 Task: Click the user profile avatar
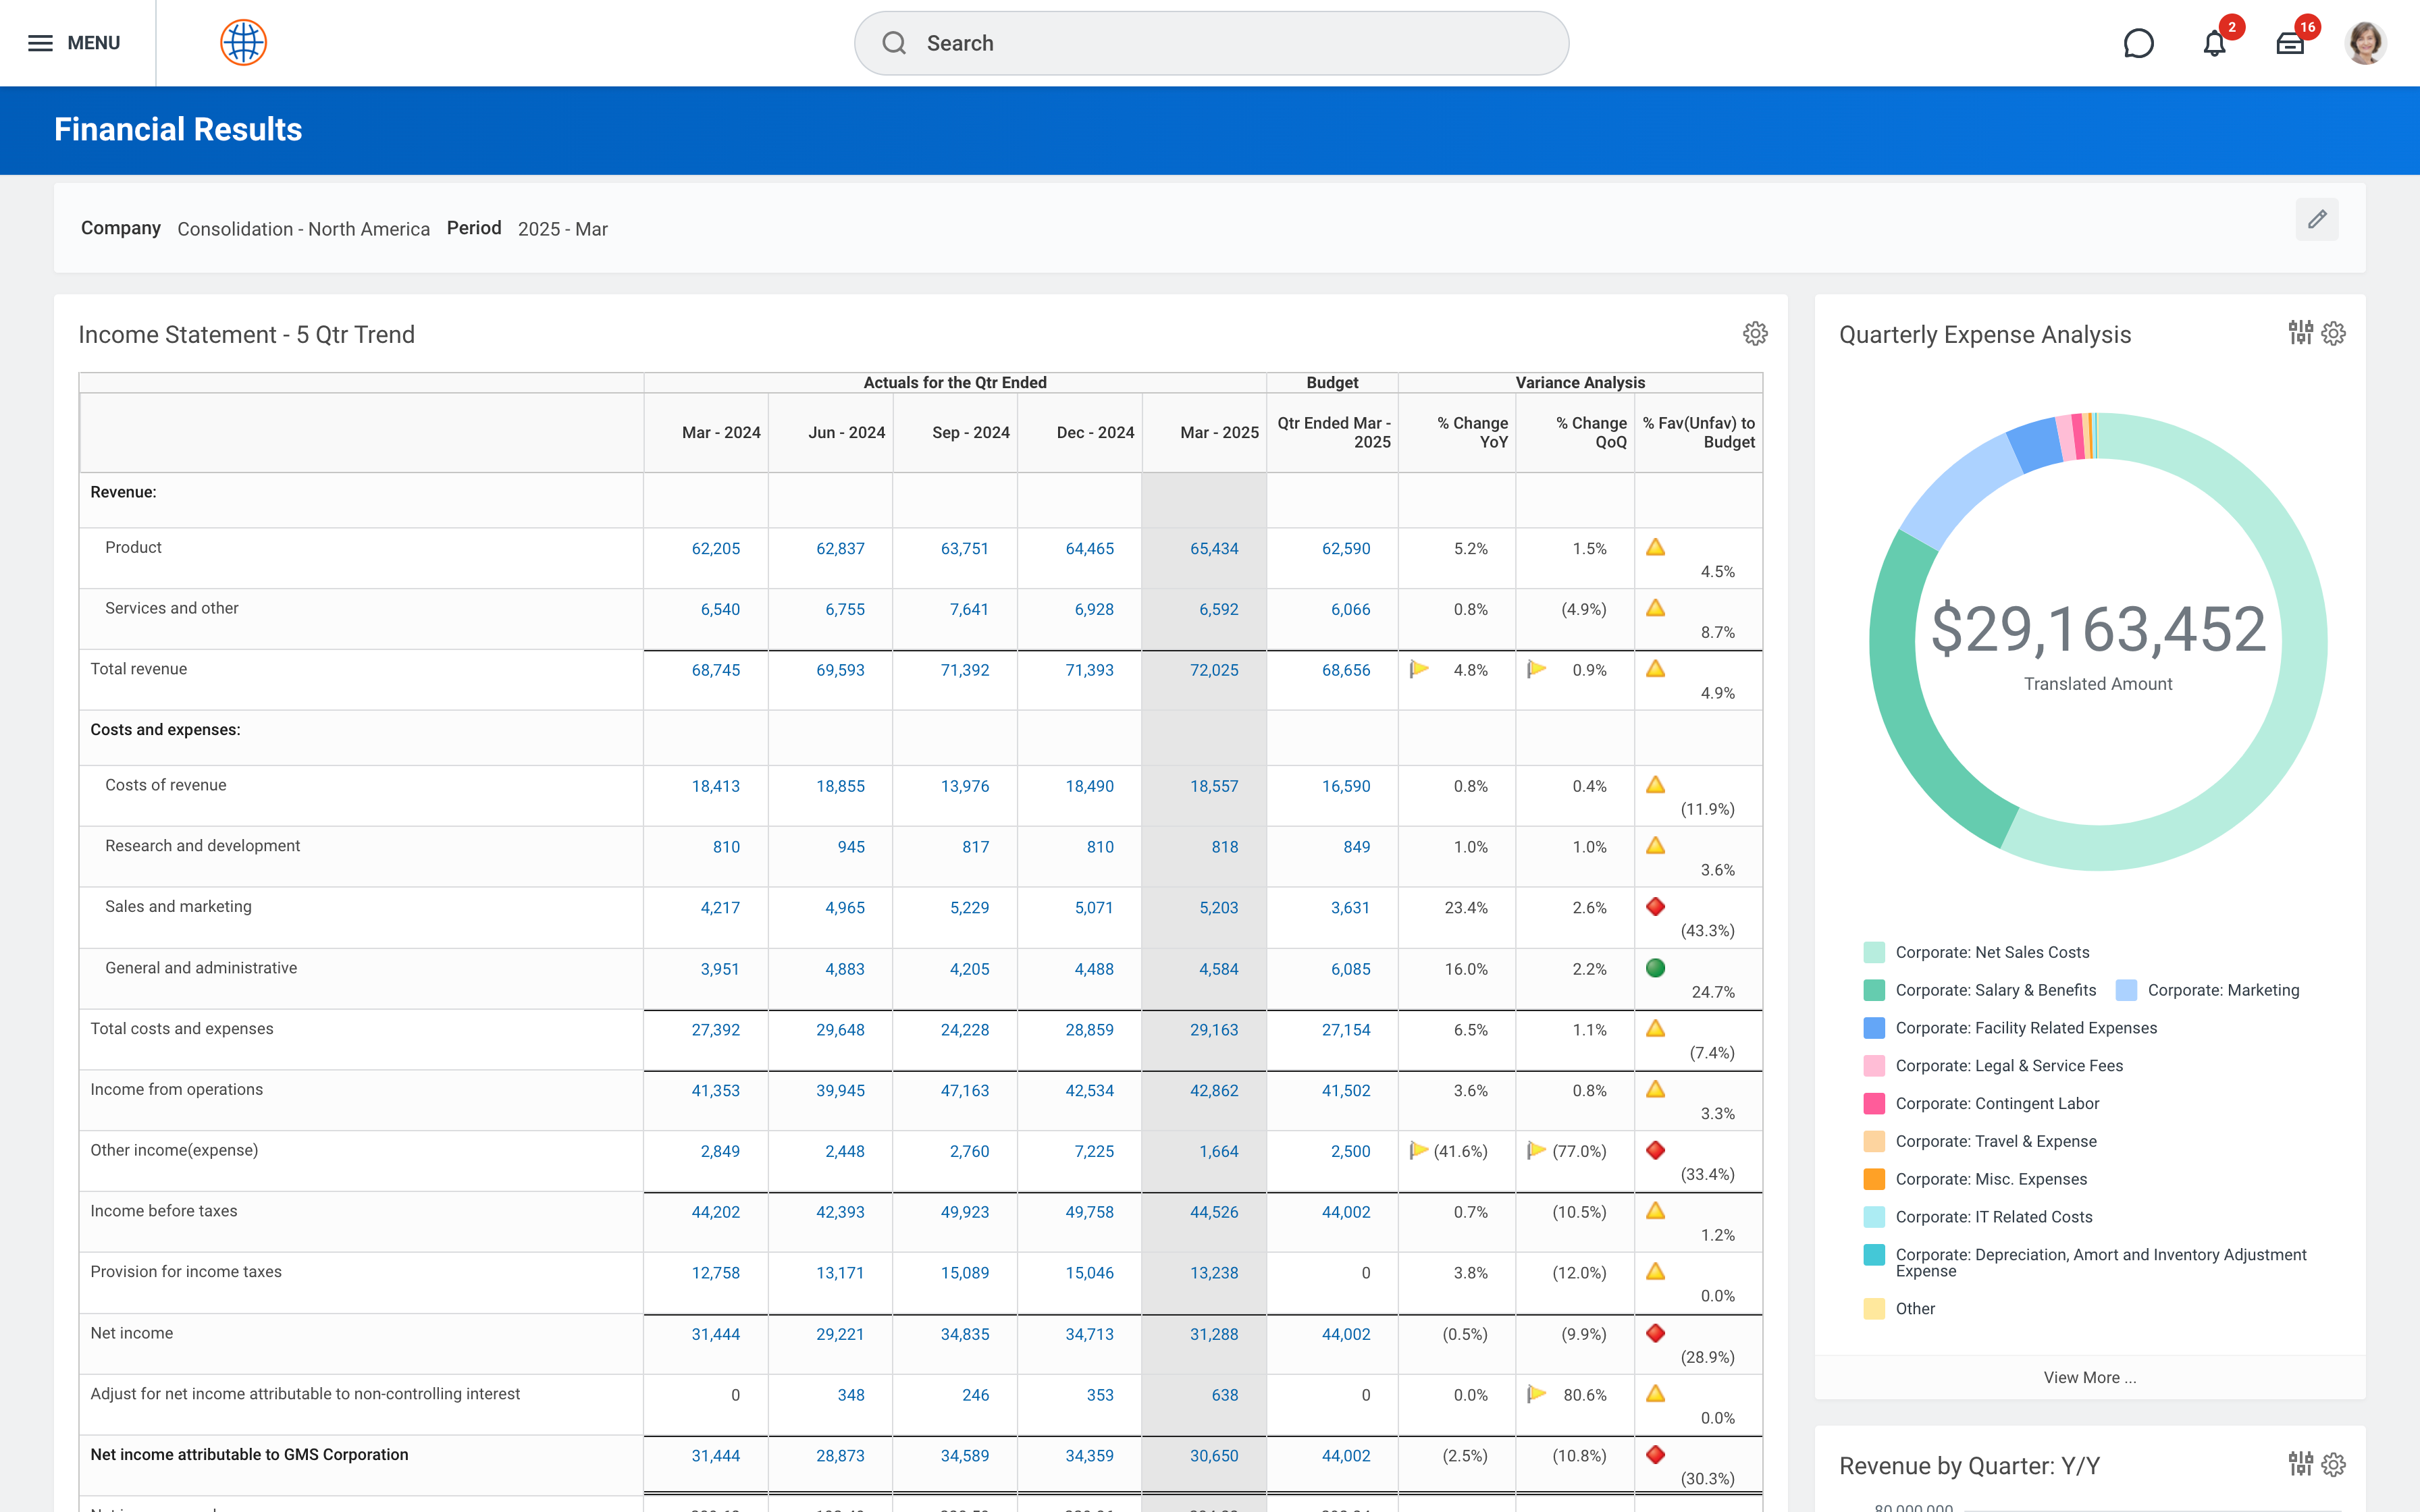click(x=2365, y=43)
